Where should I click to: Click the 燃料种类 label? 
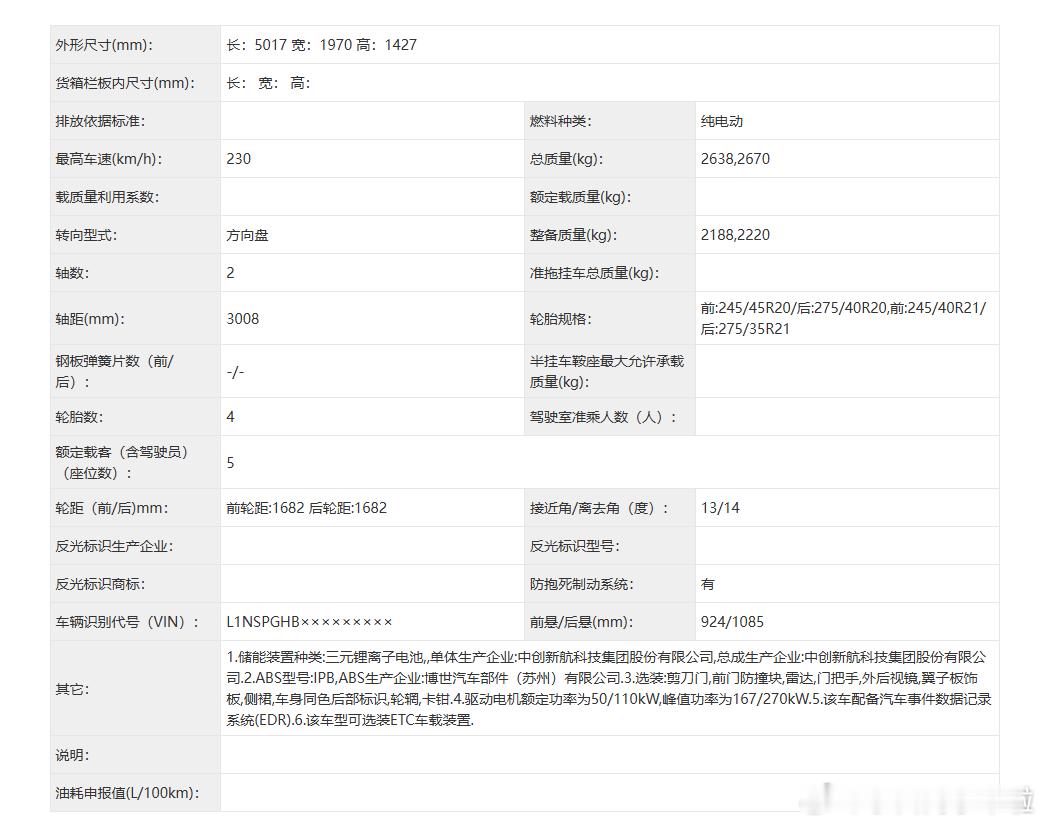pos(561,121)
